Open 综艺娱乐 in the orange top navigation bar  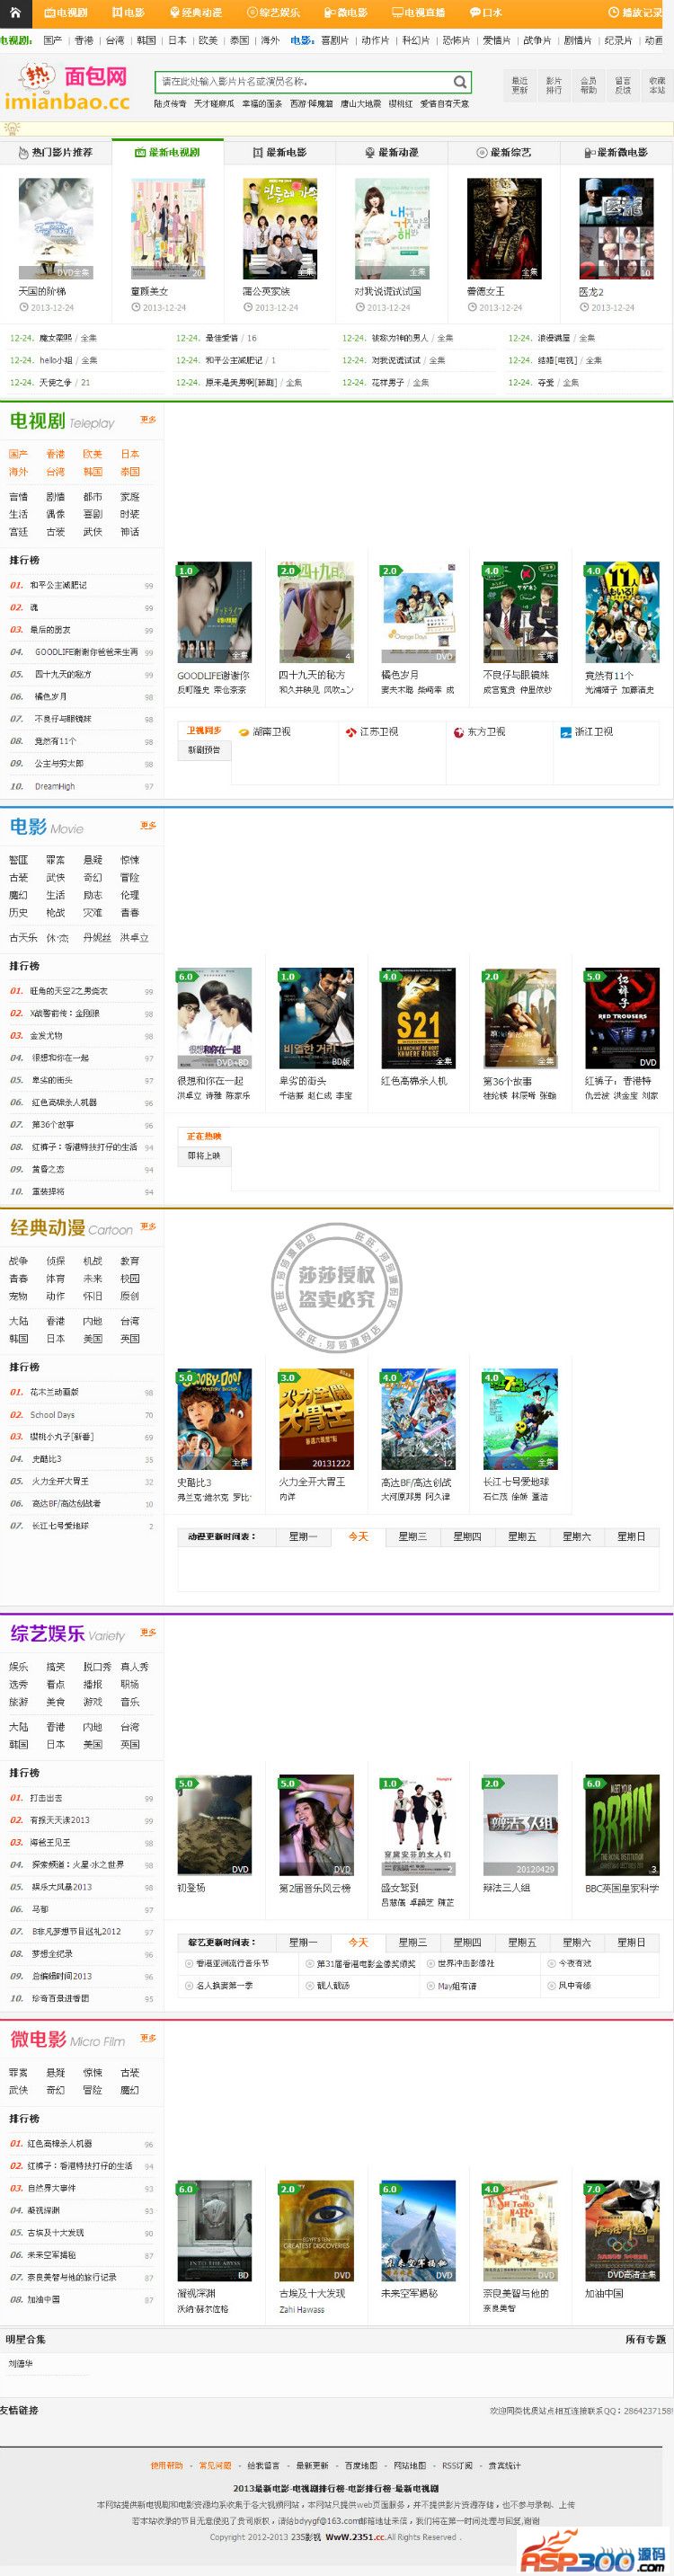[x=272, y=13]
